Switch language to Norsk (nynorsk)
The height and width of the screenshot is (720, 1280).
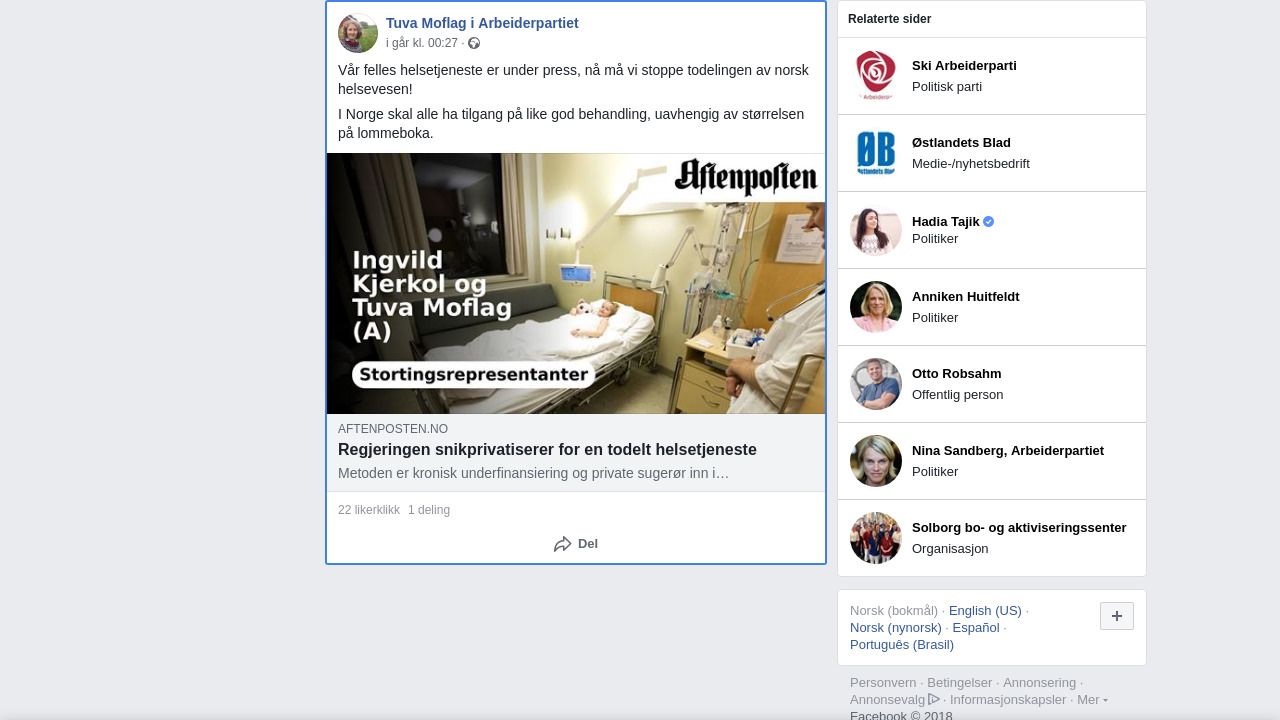[x=896, y=628]
